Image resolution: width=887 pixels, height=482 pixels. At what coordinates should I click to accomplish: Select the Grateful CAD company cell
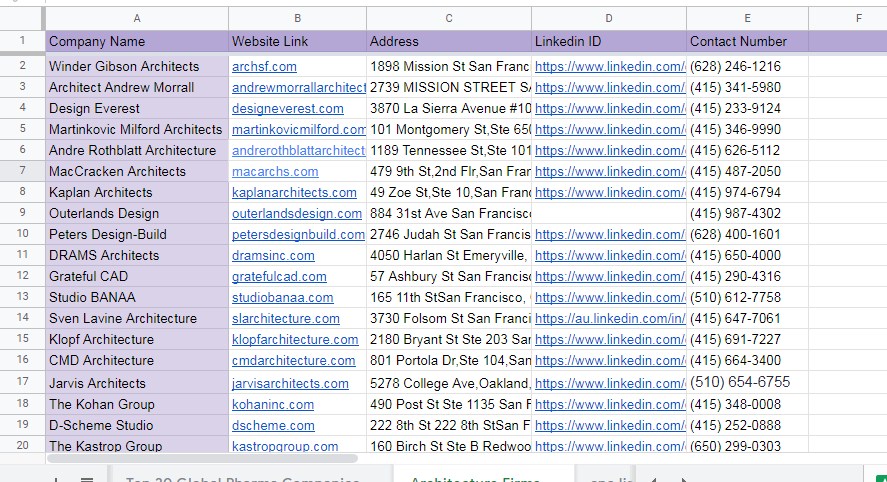(137, 277)
